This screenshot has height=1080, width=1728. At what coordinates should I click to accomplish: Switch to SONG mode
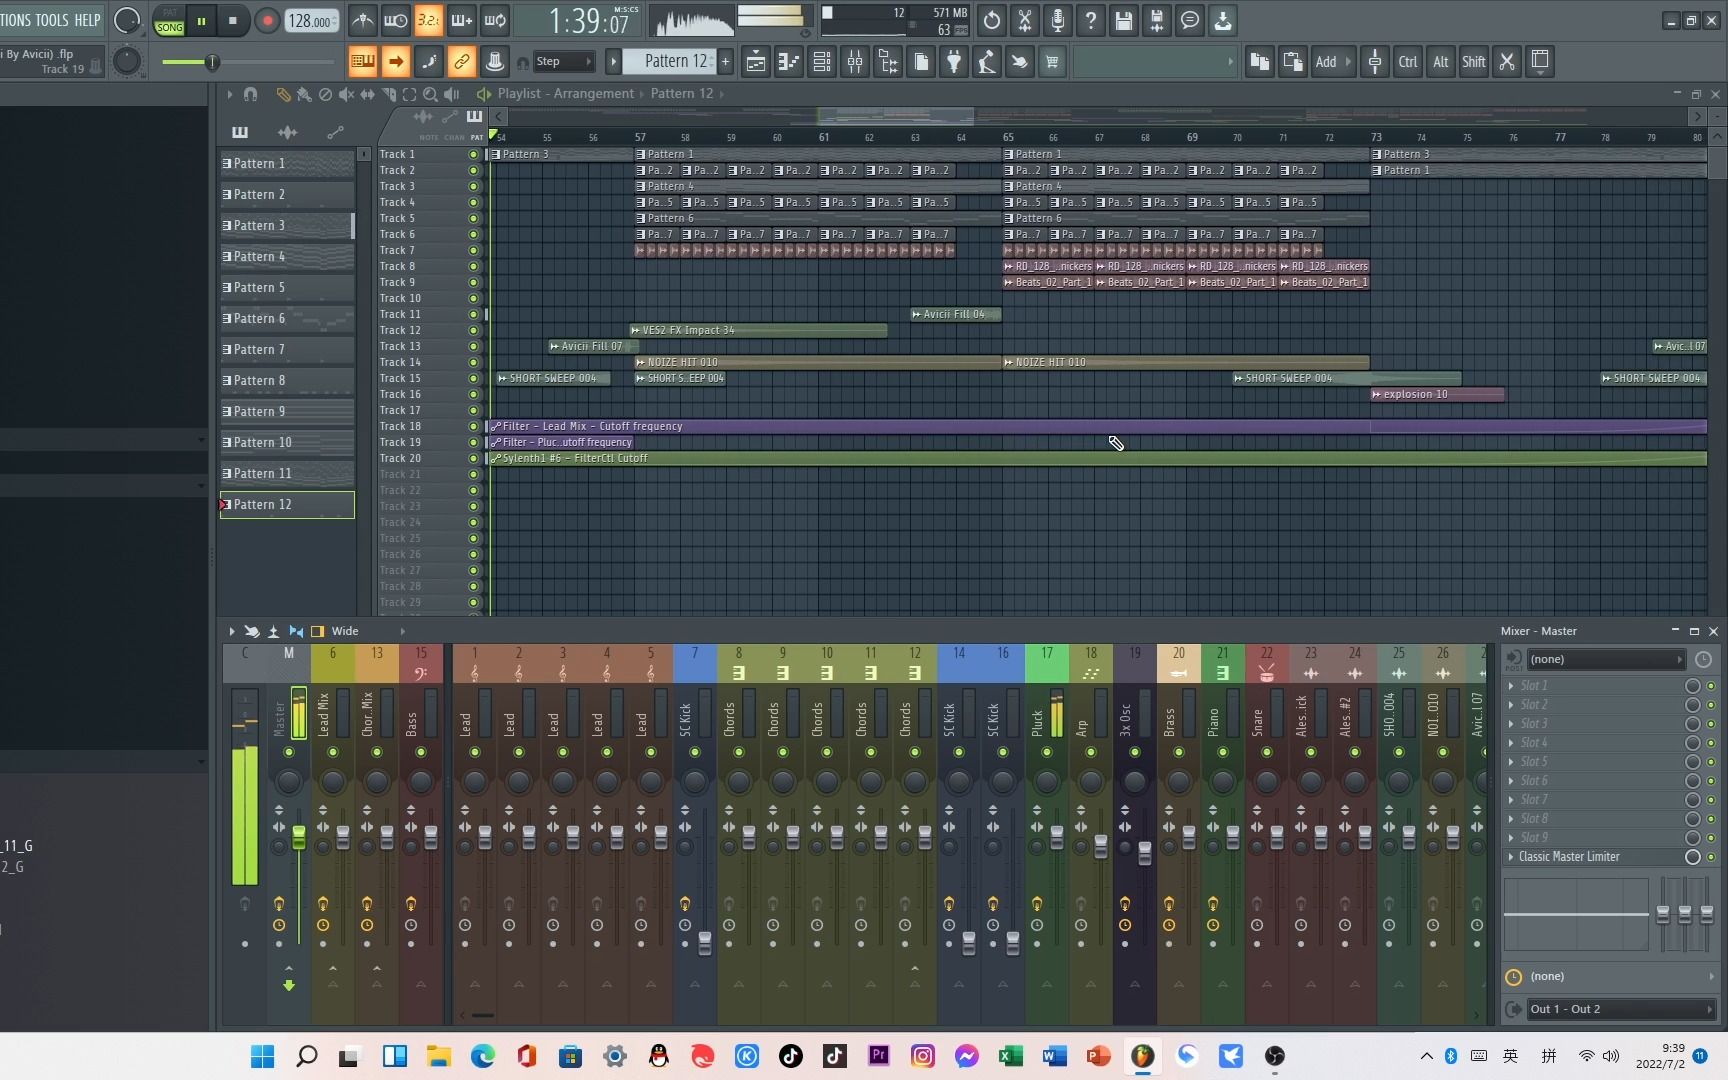[169, 27]
